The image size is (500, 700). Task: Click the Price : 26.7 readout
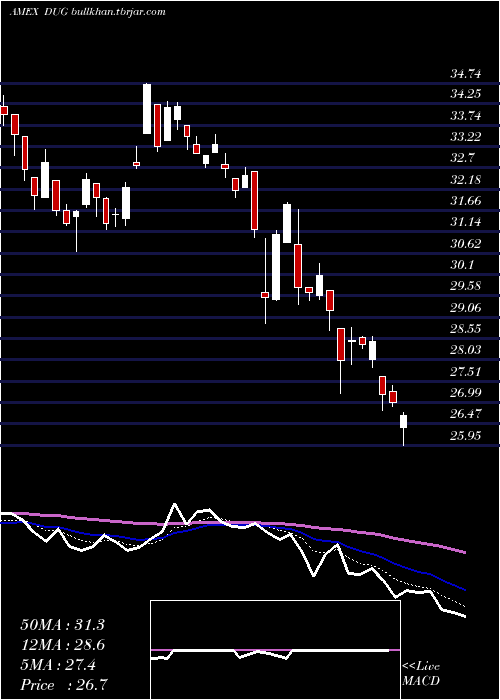(64, 685)
